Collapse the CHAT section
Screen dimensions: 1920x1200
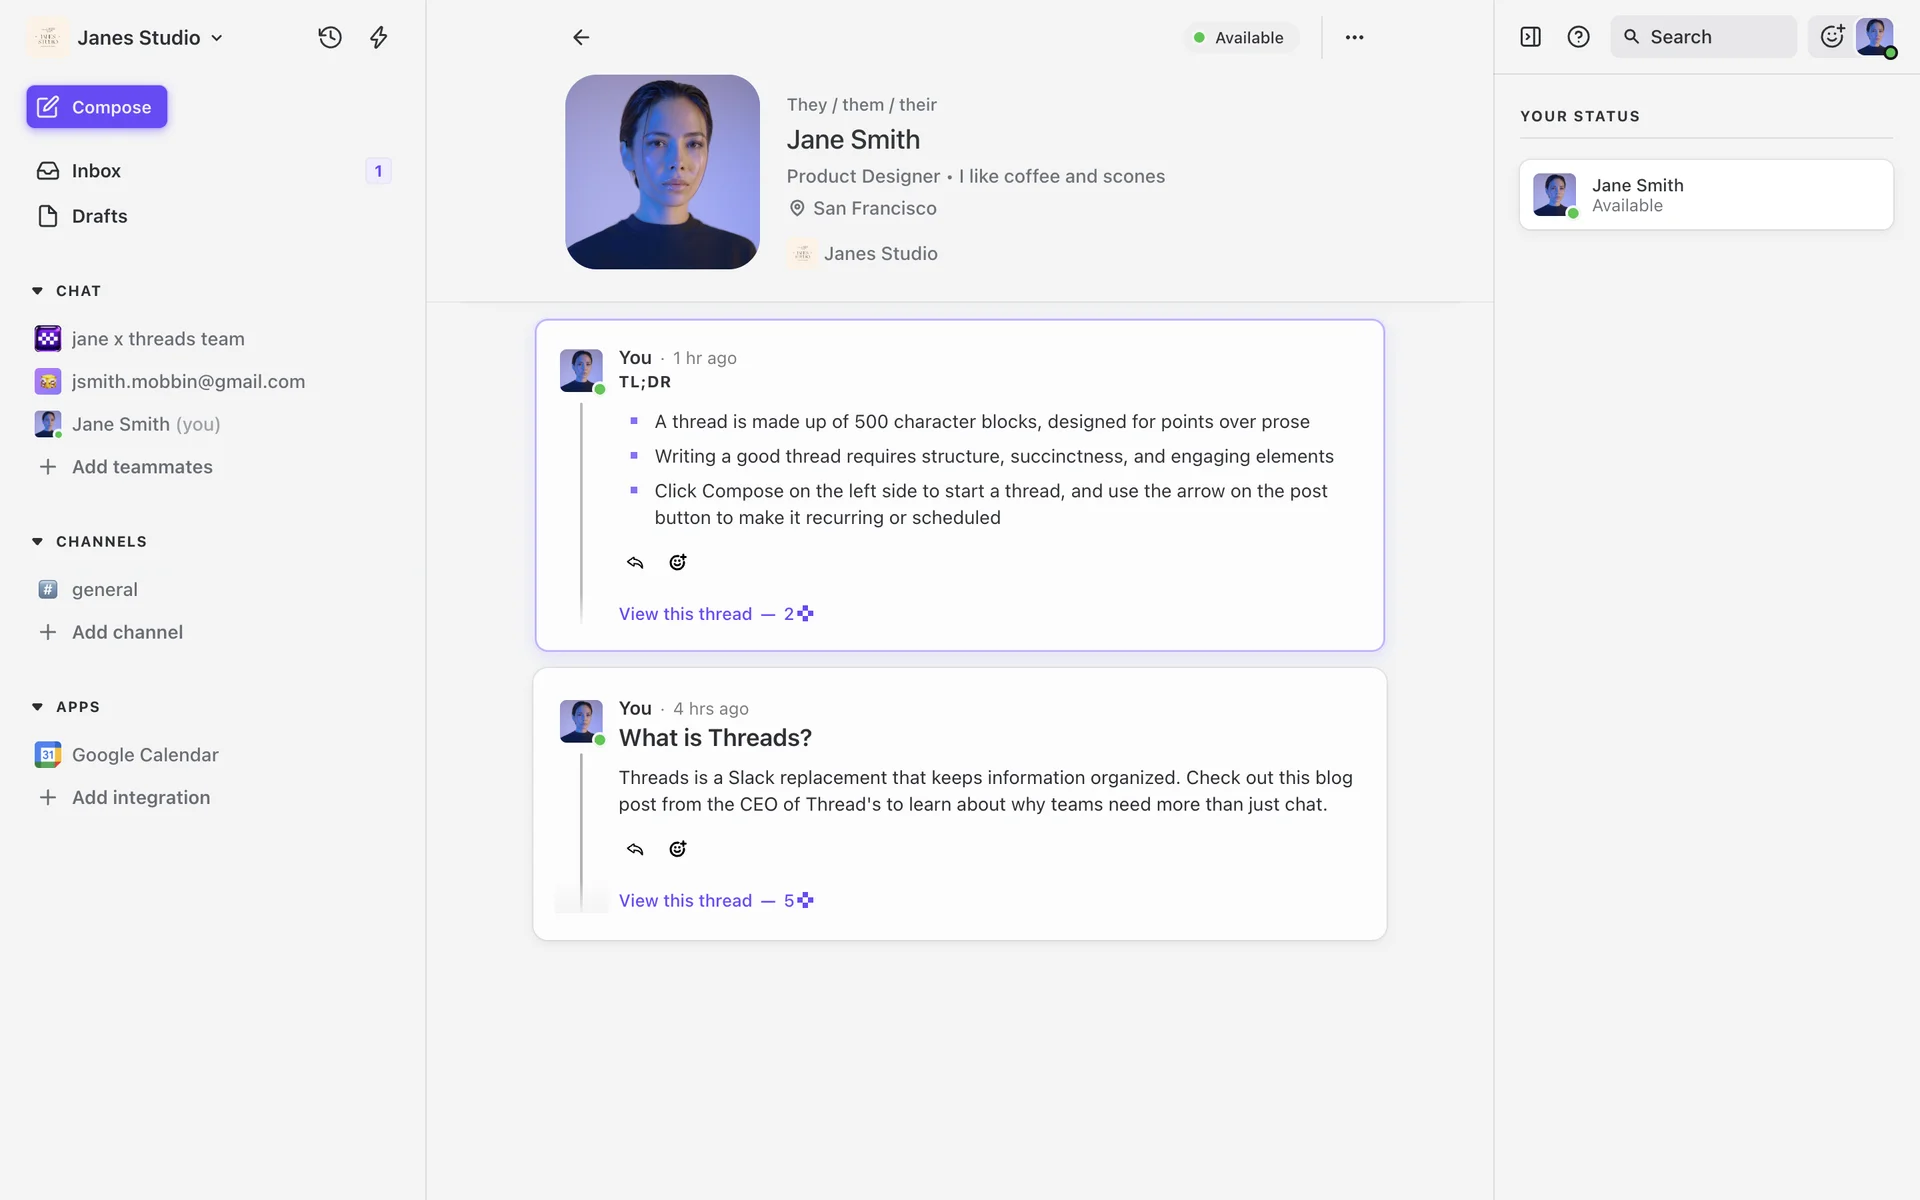pos(38,291)
